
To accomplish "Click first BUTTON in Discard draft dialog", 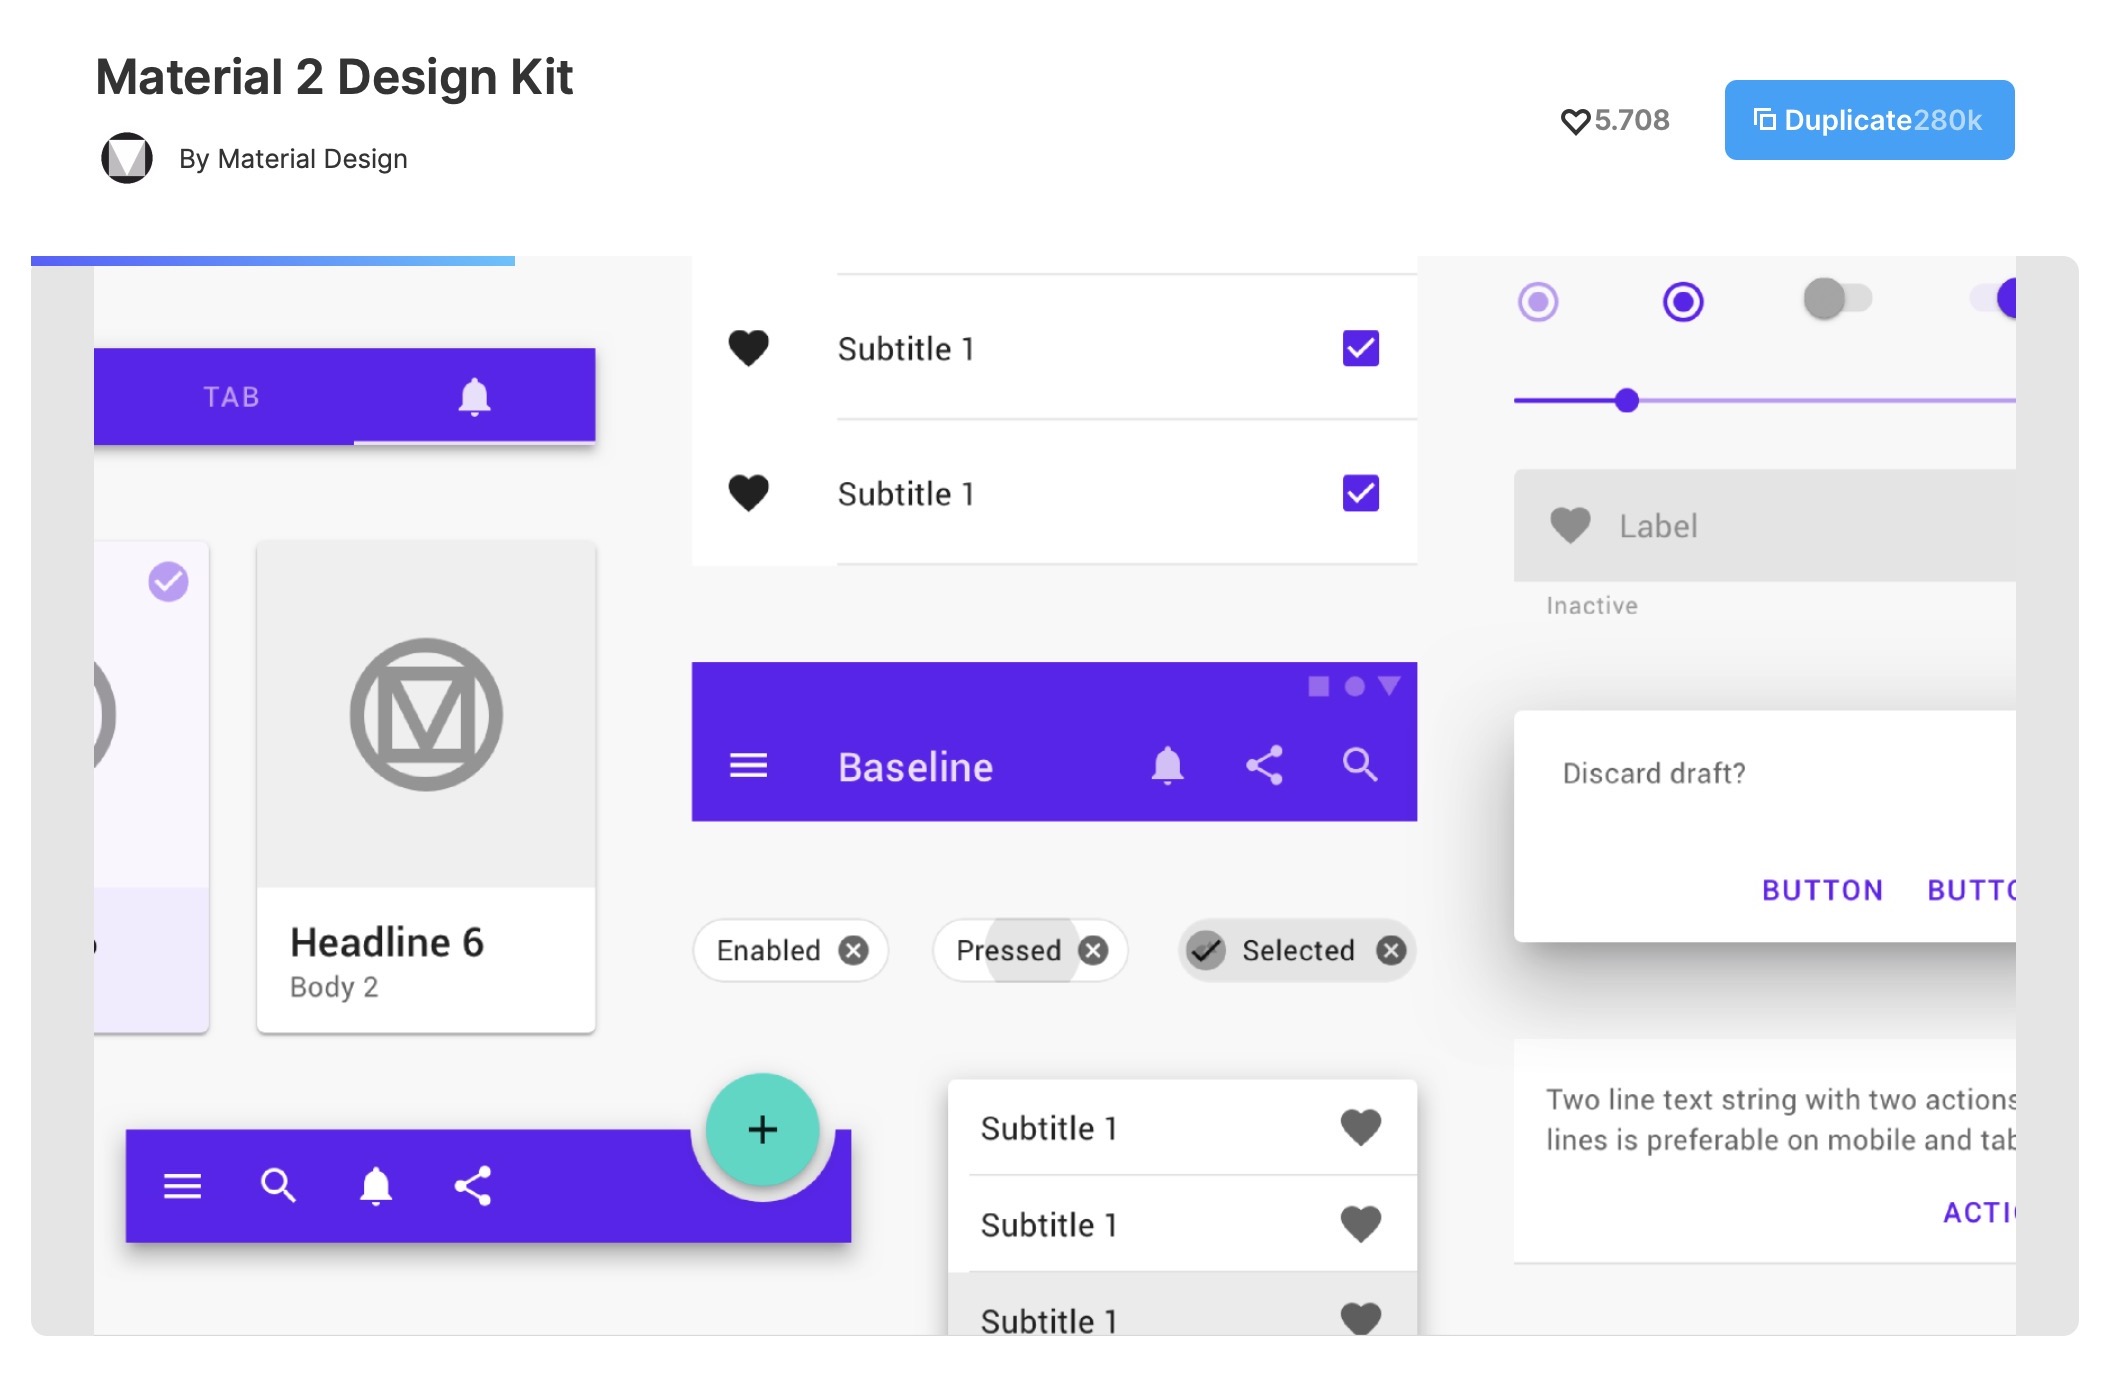I will [x=1822, y=890].
